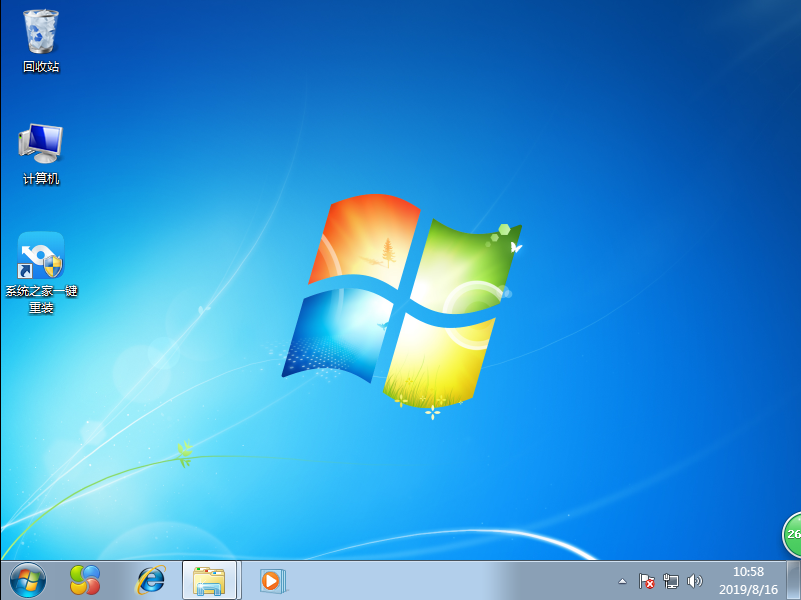Click the network connection tray icon

pos(671,580)
